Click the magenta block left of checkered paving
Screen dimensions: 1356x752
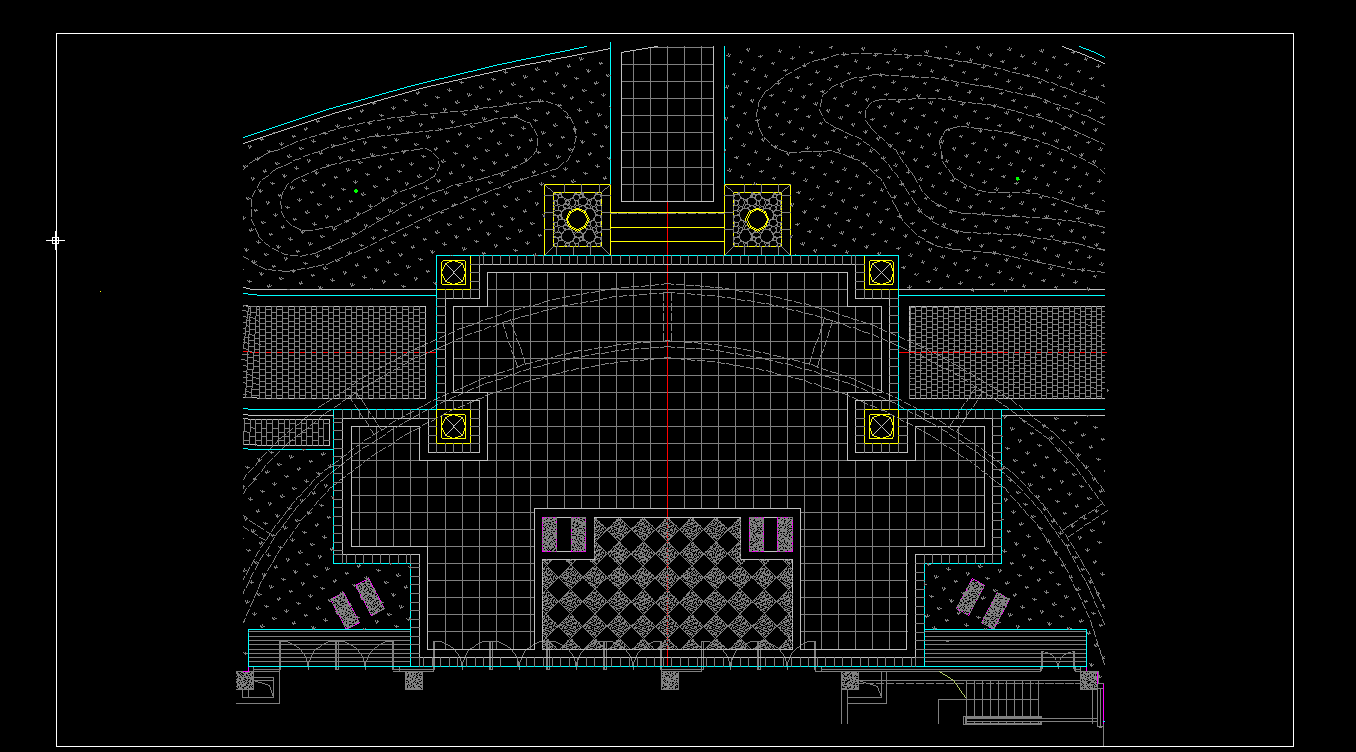coord(564,534)
